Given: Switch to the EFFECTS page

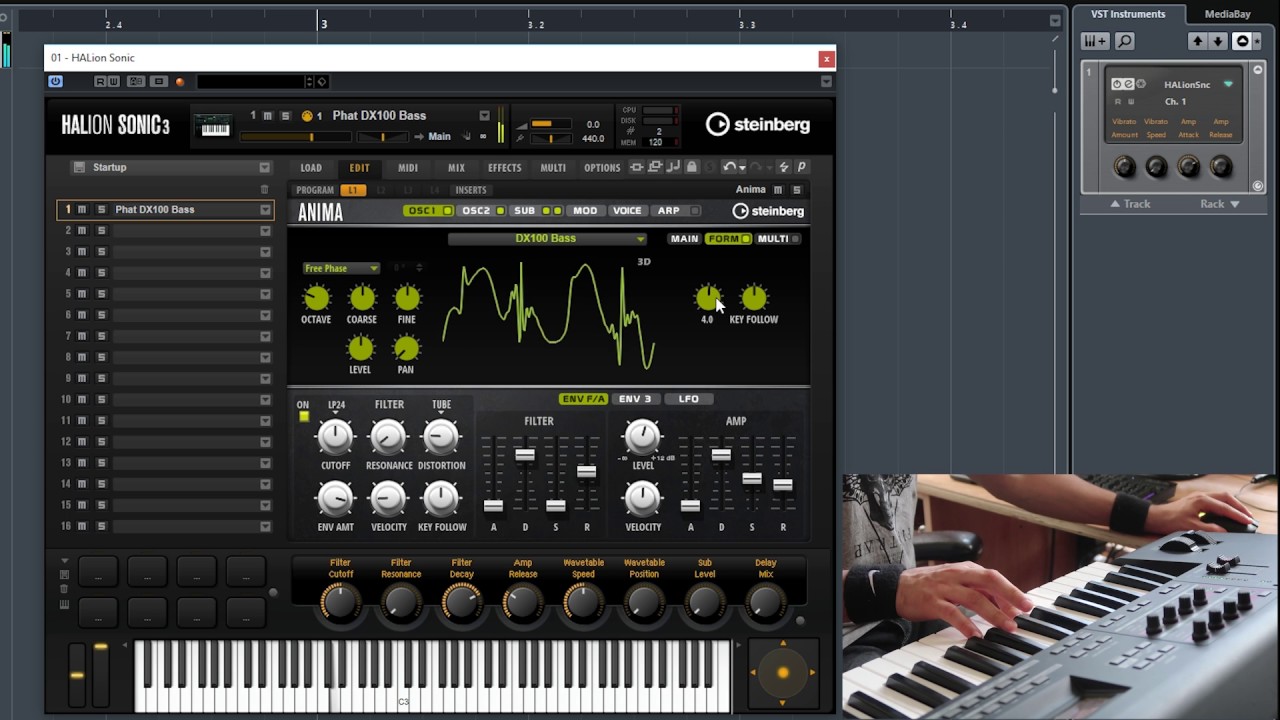Looking at the screenshot, I should (504, 168).
